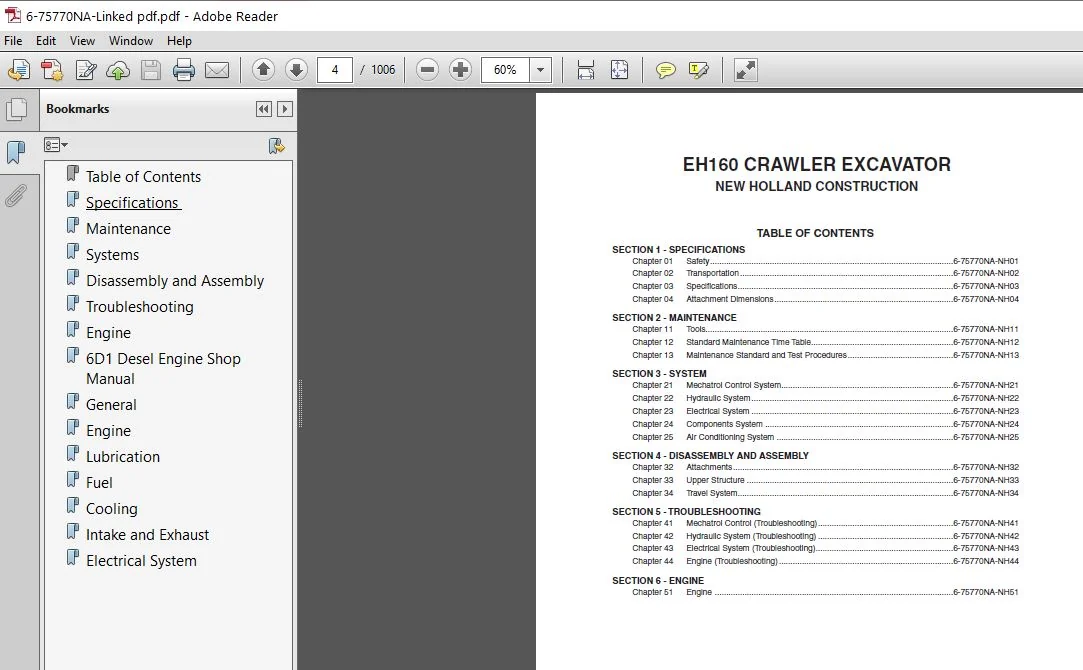Open the General bookmark
Viewport: 1083px width, 670px height.
click(111, 405)
